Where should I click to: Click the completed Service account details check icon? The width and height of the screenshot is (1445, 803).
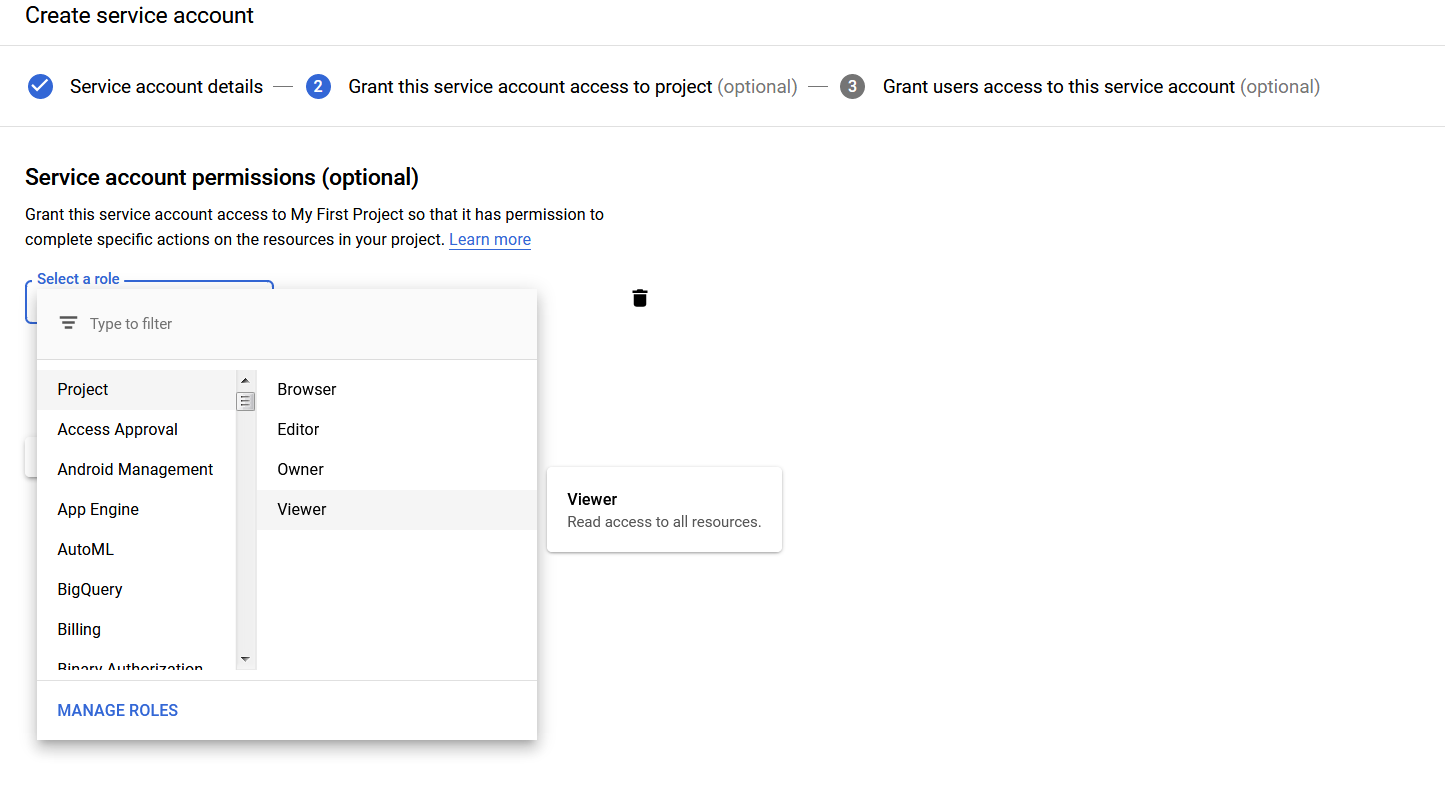point(40,86)
